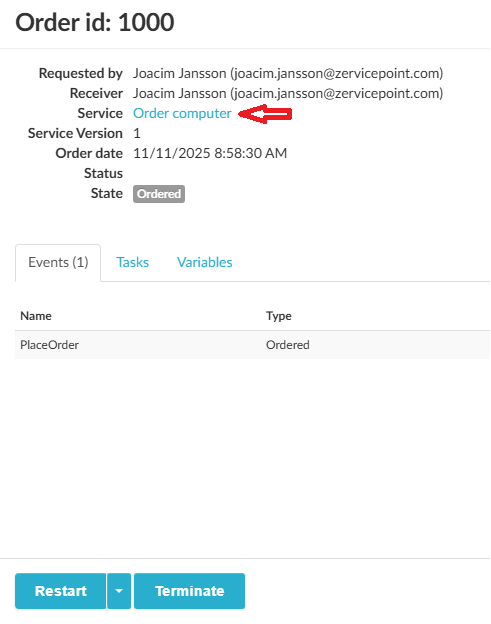The width and height of the screenshot is (491, 624).
Task: Click the Ordered type cell in PlaceOrder row
Action: 288,345
